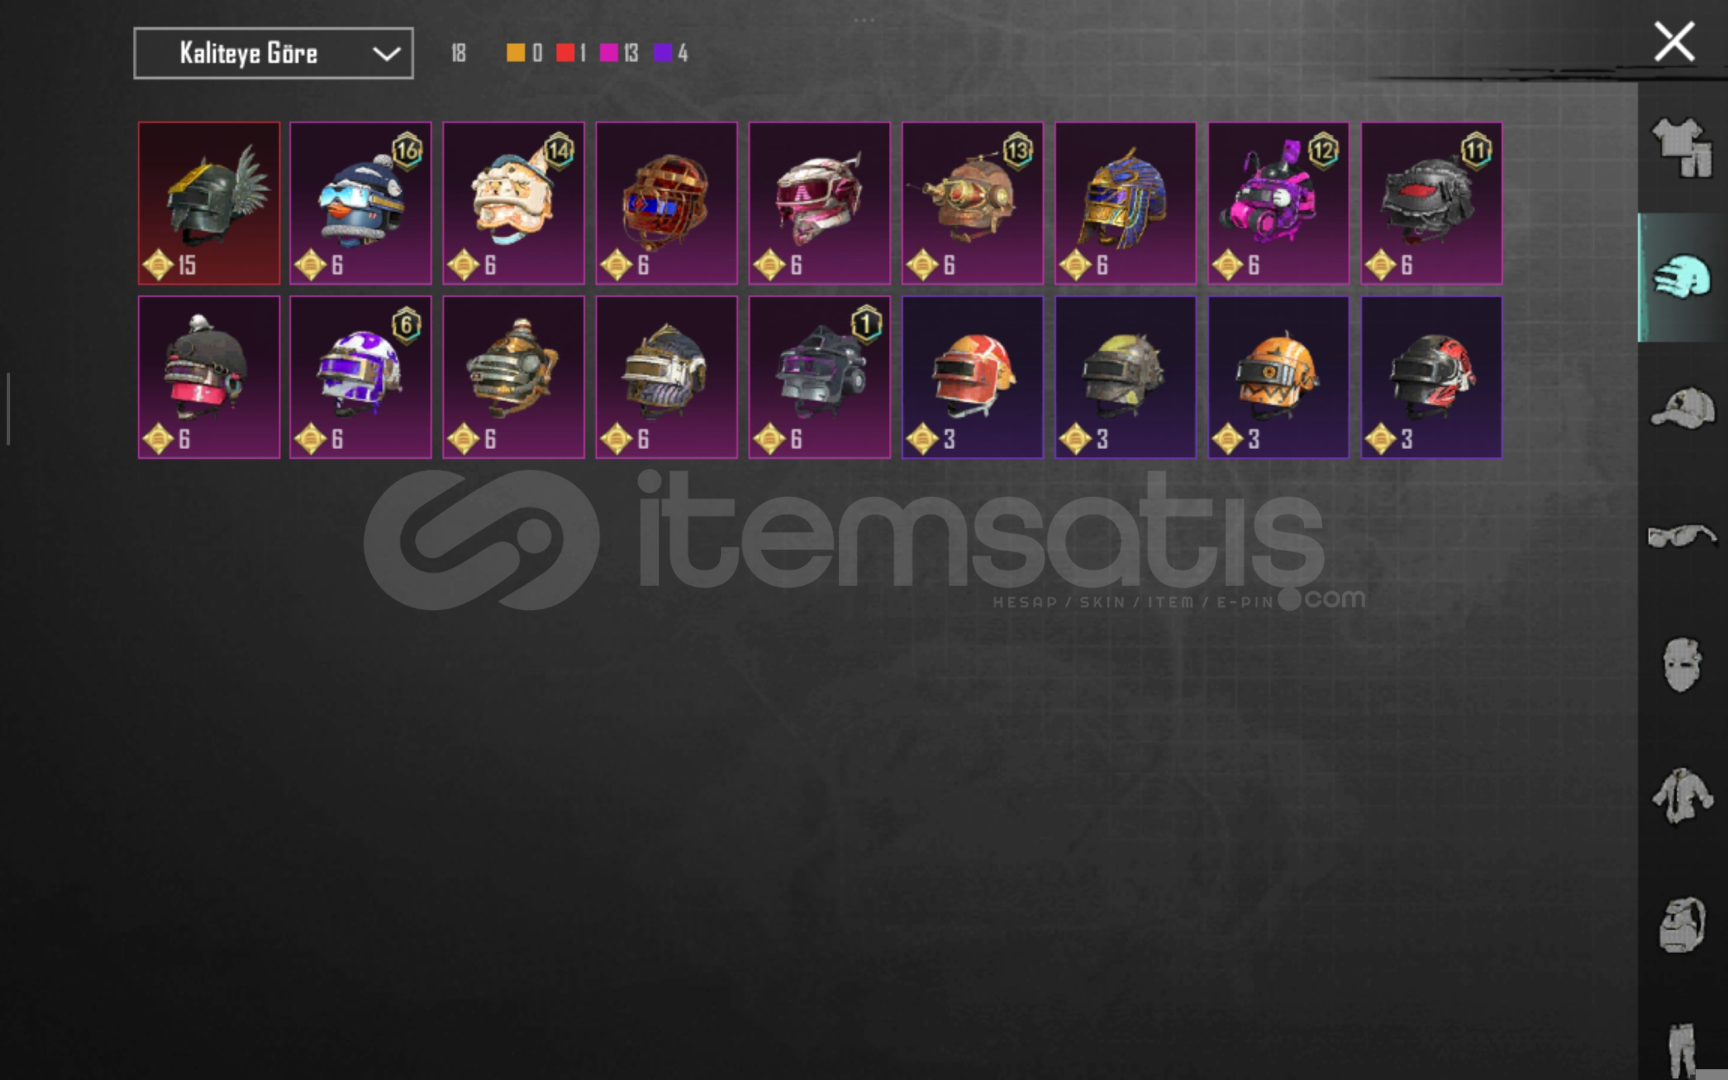
Task: Select the orange pumpkin face helmet
Action: [x=1279, y=377]
